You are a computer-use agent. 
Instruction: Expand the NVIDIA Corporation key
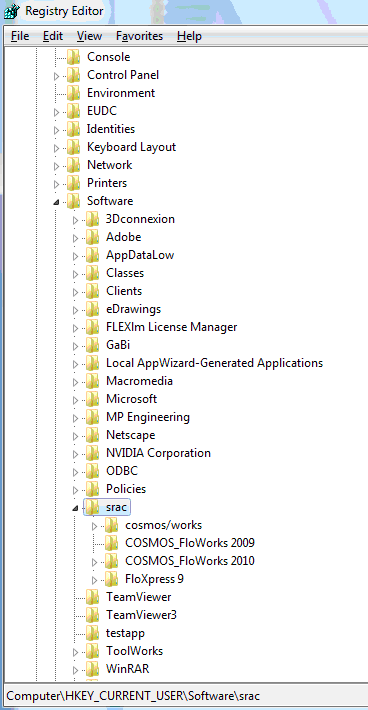(76, 454)
